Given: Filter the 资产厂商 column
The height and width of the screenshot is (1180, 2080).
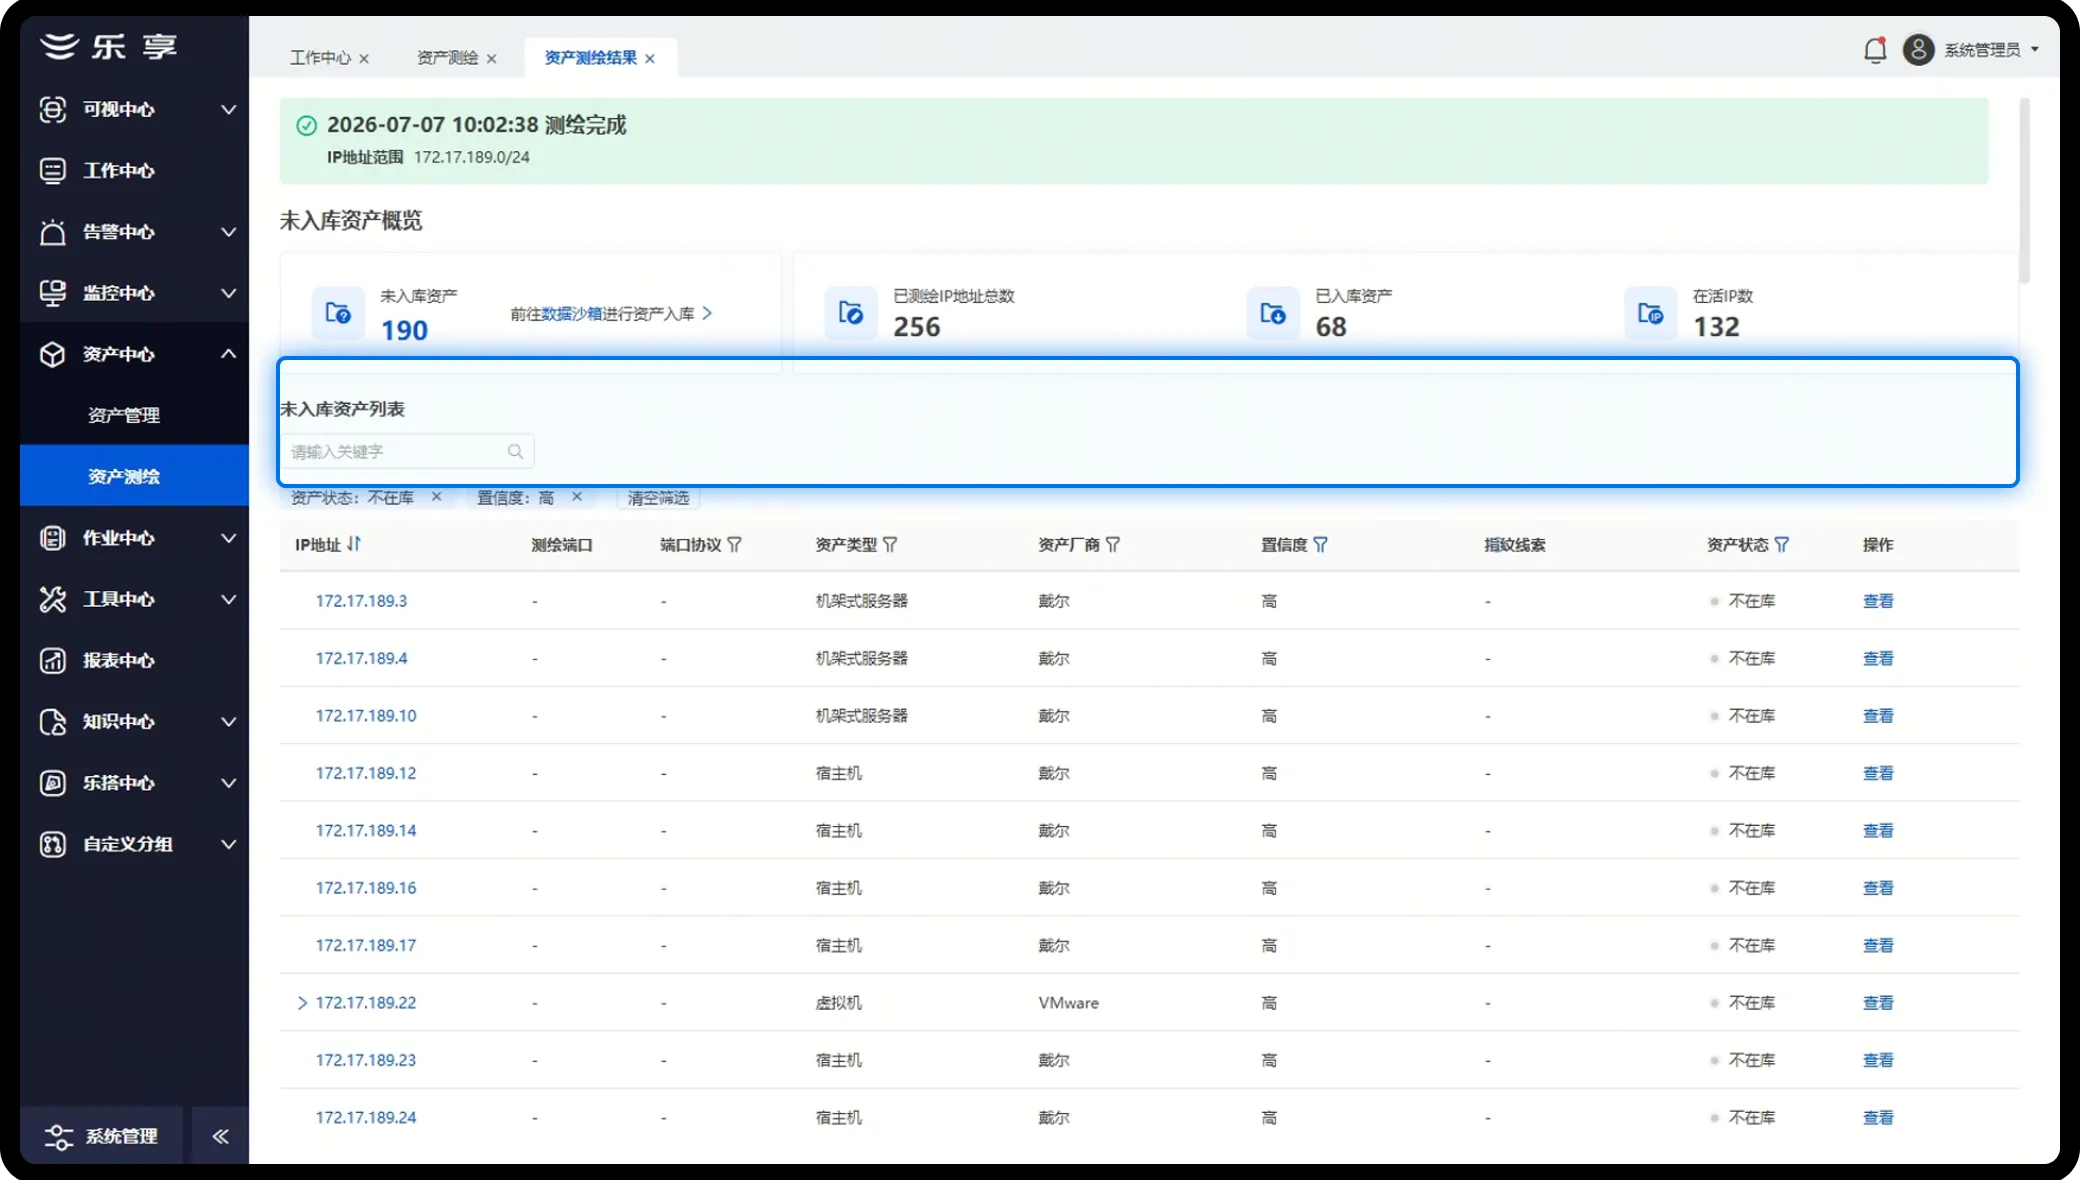Looking at the screenshot, I should tap(1113, 544).
